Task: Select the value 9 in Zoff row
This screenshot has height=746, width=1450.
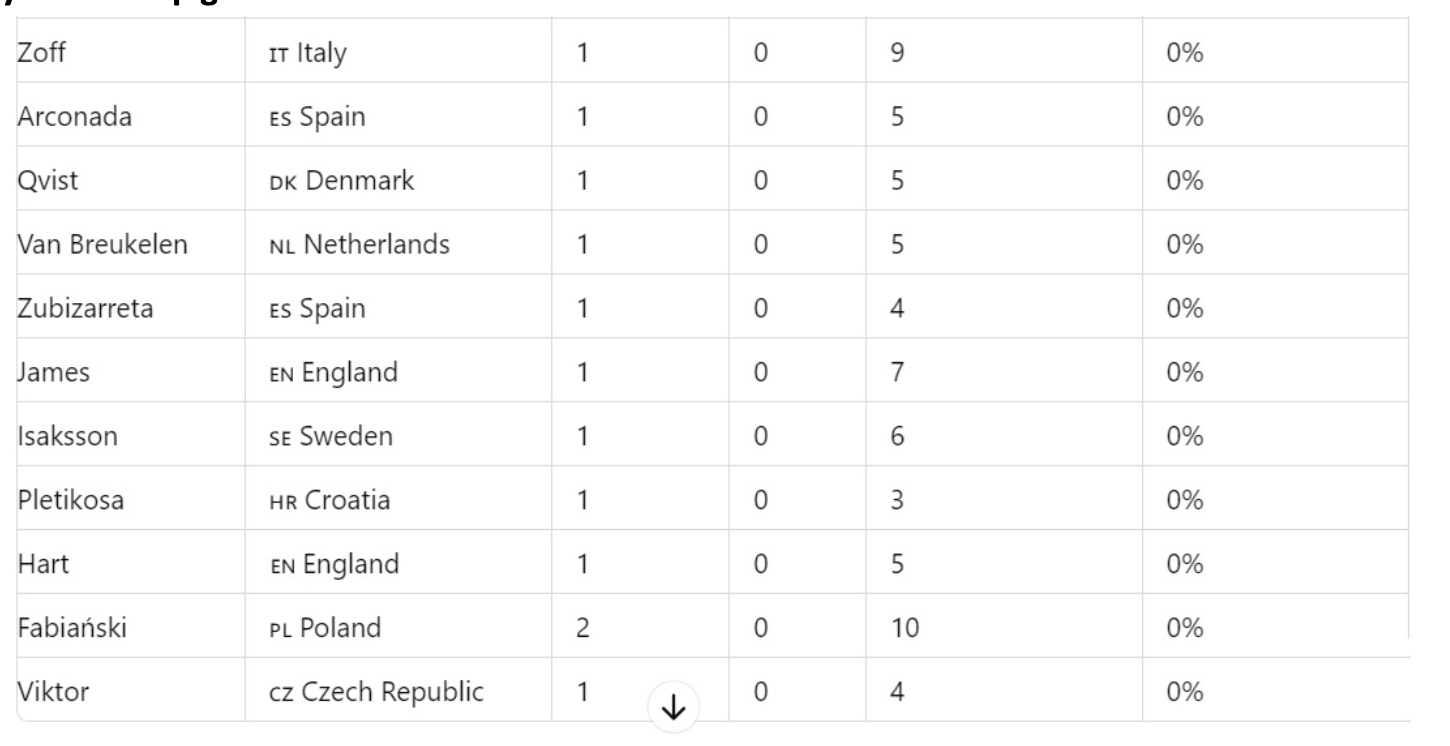Action: [x=896, y=53]
